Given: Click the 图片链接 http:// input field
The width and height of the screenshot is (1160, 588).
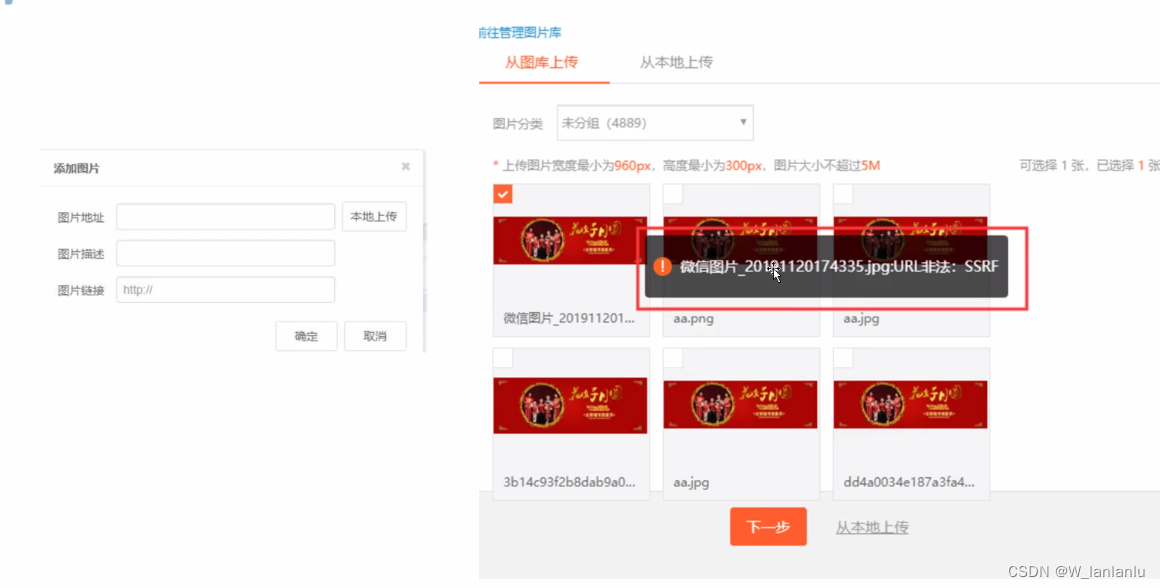Looking at the screenshot, I should click(226, 290).
